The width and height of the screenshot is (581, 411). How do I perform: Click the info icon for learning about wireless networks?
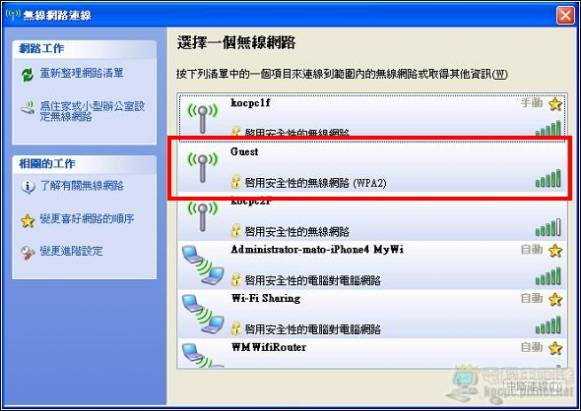coord(27,186)
